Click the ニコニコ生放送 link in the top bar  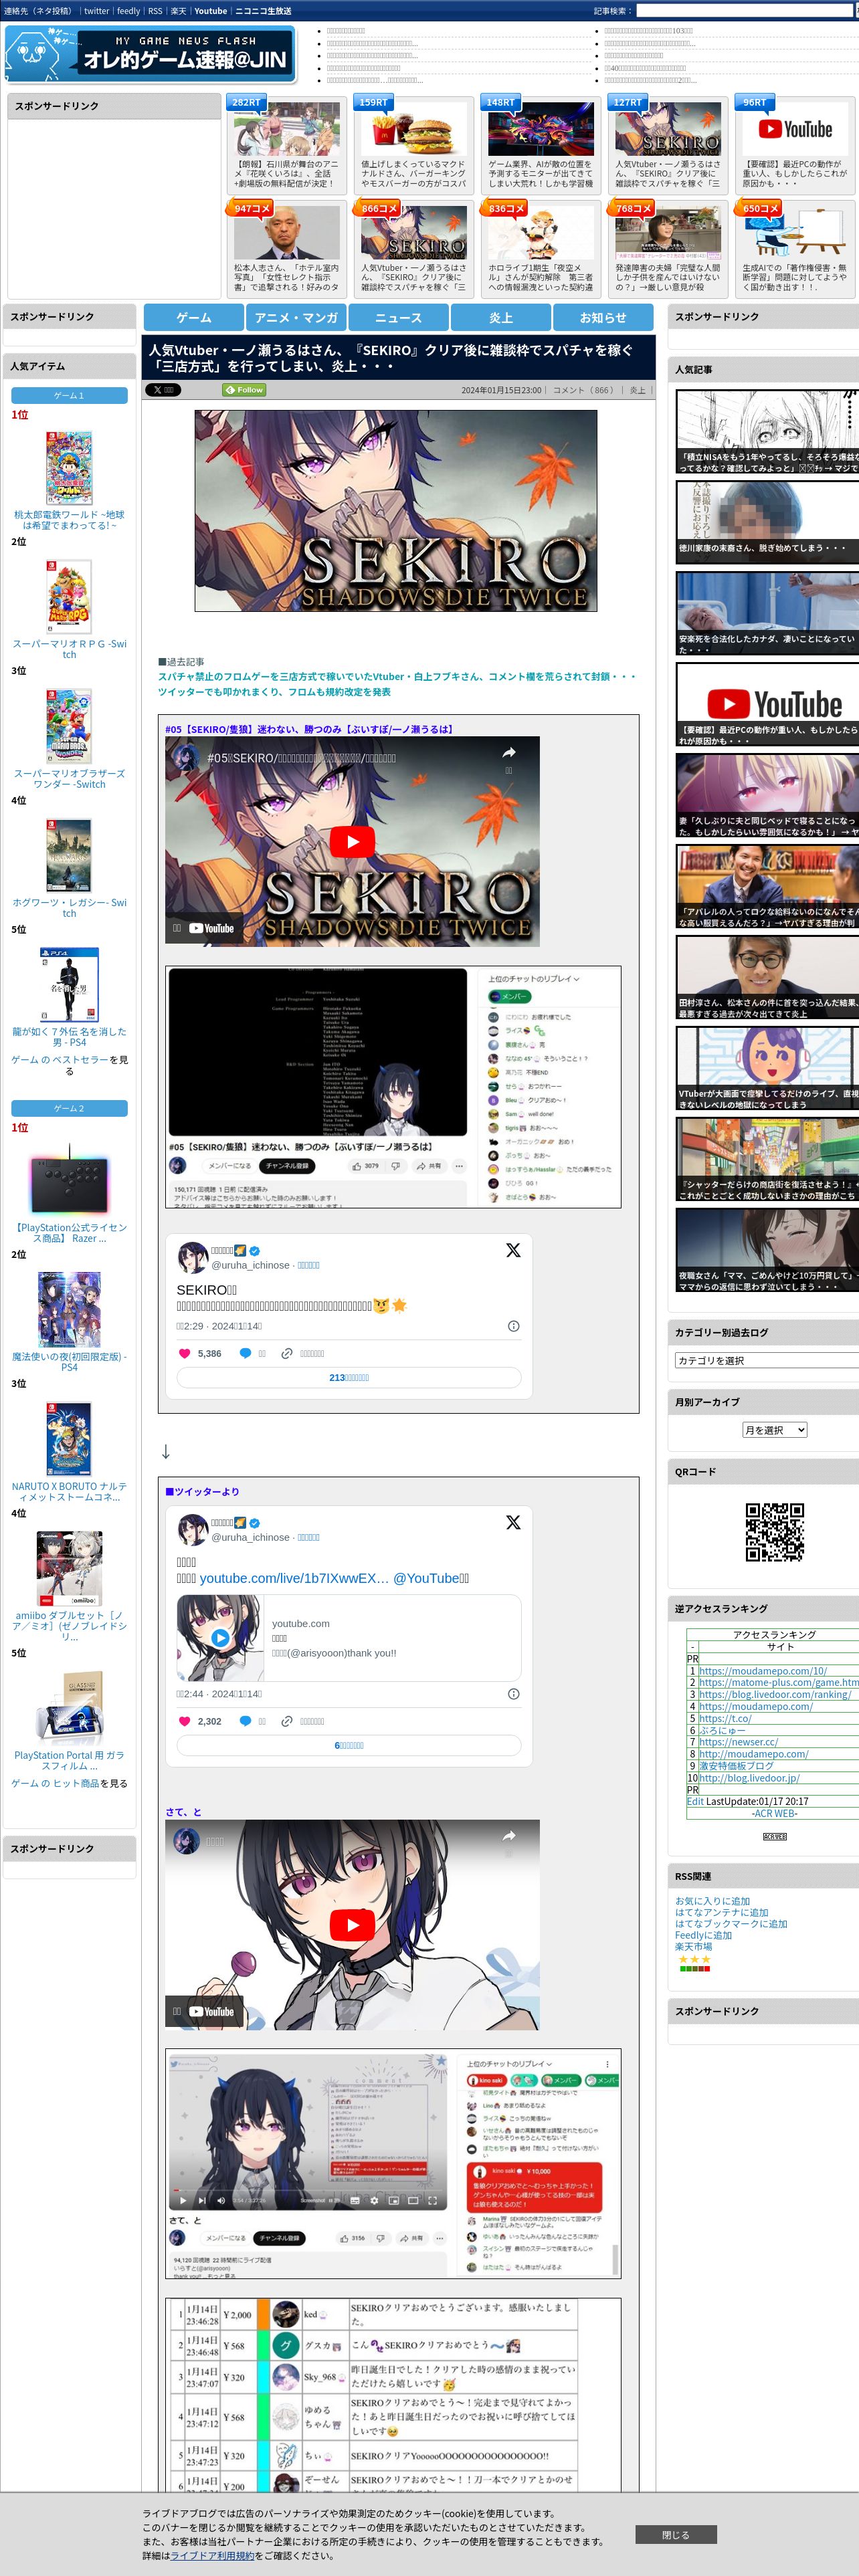(x=263, y=11)
